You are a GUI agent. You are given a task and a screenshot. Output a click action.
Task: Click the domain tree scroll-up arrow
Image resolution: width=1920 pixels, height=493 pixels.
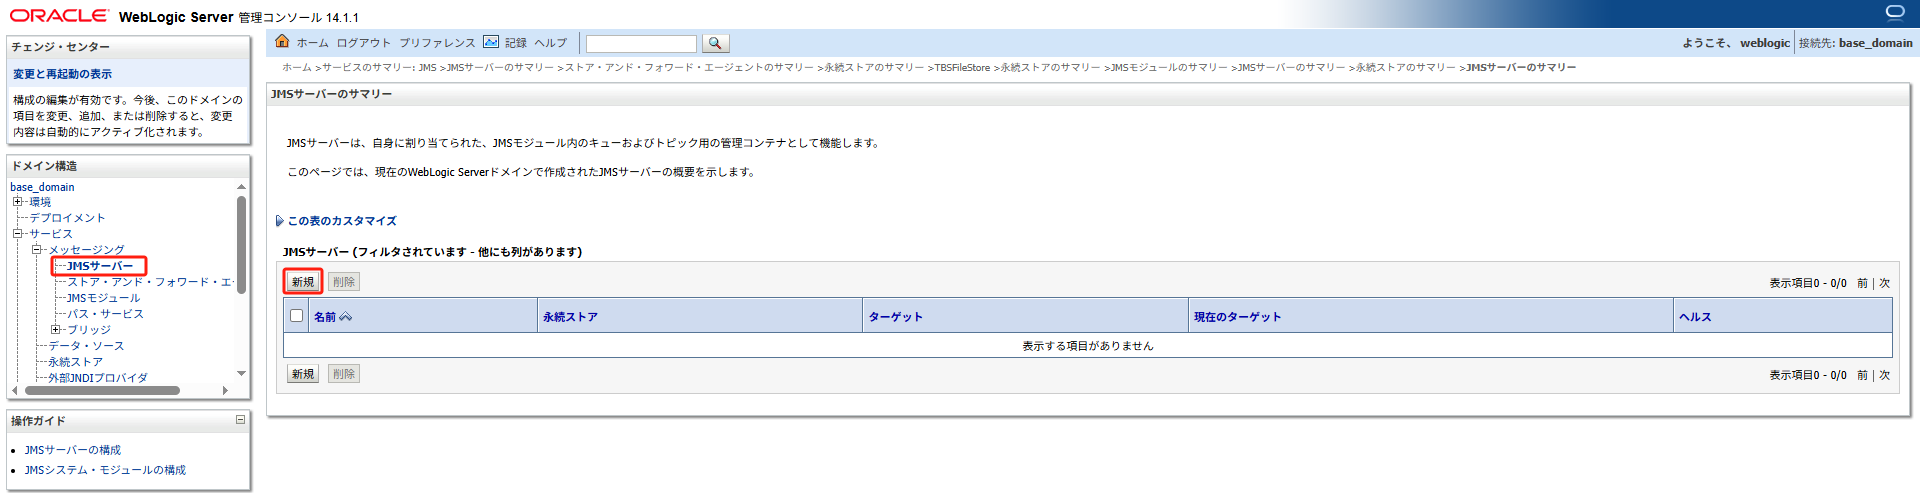tap(241, 187)
